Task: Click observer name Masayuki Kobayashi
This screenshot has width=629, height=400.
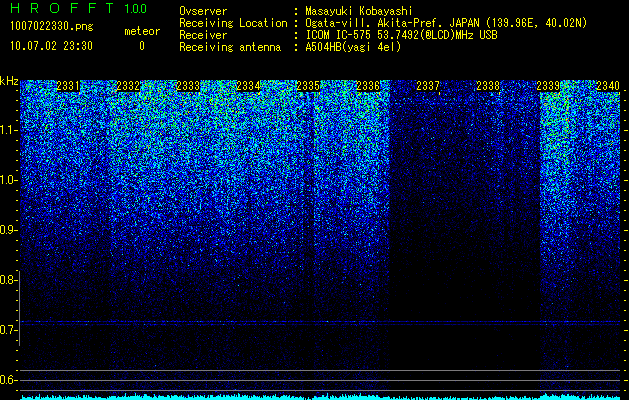Action: [x=359, y=11]
